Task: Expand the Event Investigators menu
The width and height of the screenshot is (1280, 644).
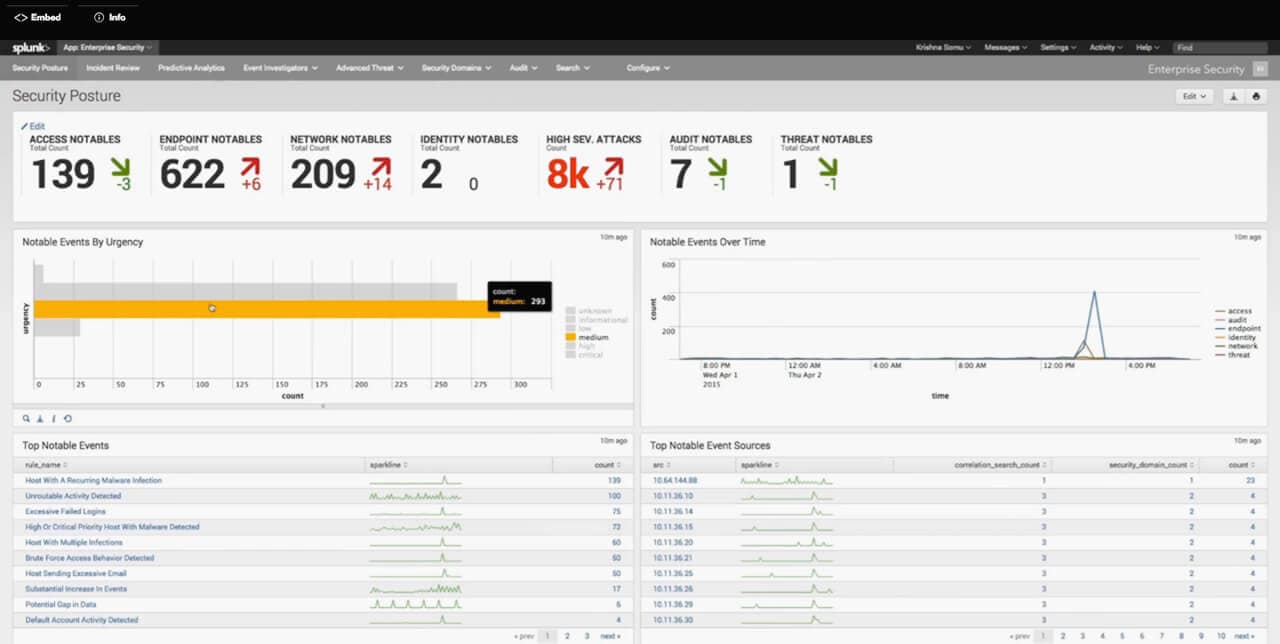Action: pyautogui.click(x=281, y=68)
